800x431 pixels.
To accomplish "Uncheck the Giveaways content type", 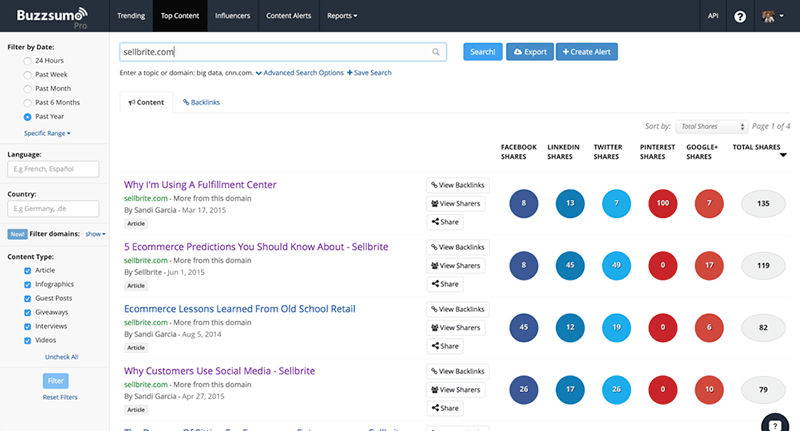I will pyautogui.click(x=28, y=313).
